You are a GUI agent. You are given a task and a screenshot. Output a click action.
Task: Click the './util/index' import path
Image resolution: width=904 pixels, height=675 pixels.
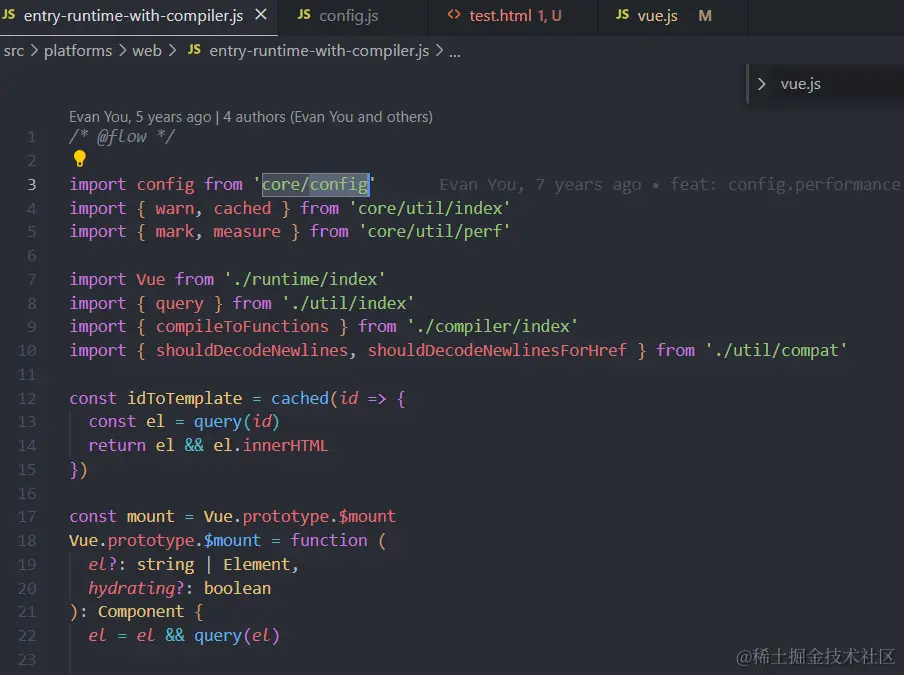[x=348, y=303]
